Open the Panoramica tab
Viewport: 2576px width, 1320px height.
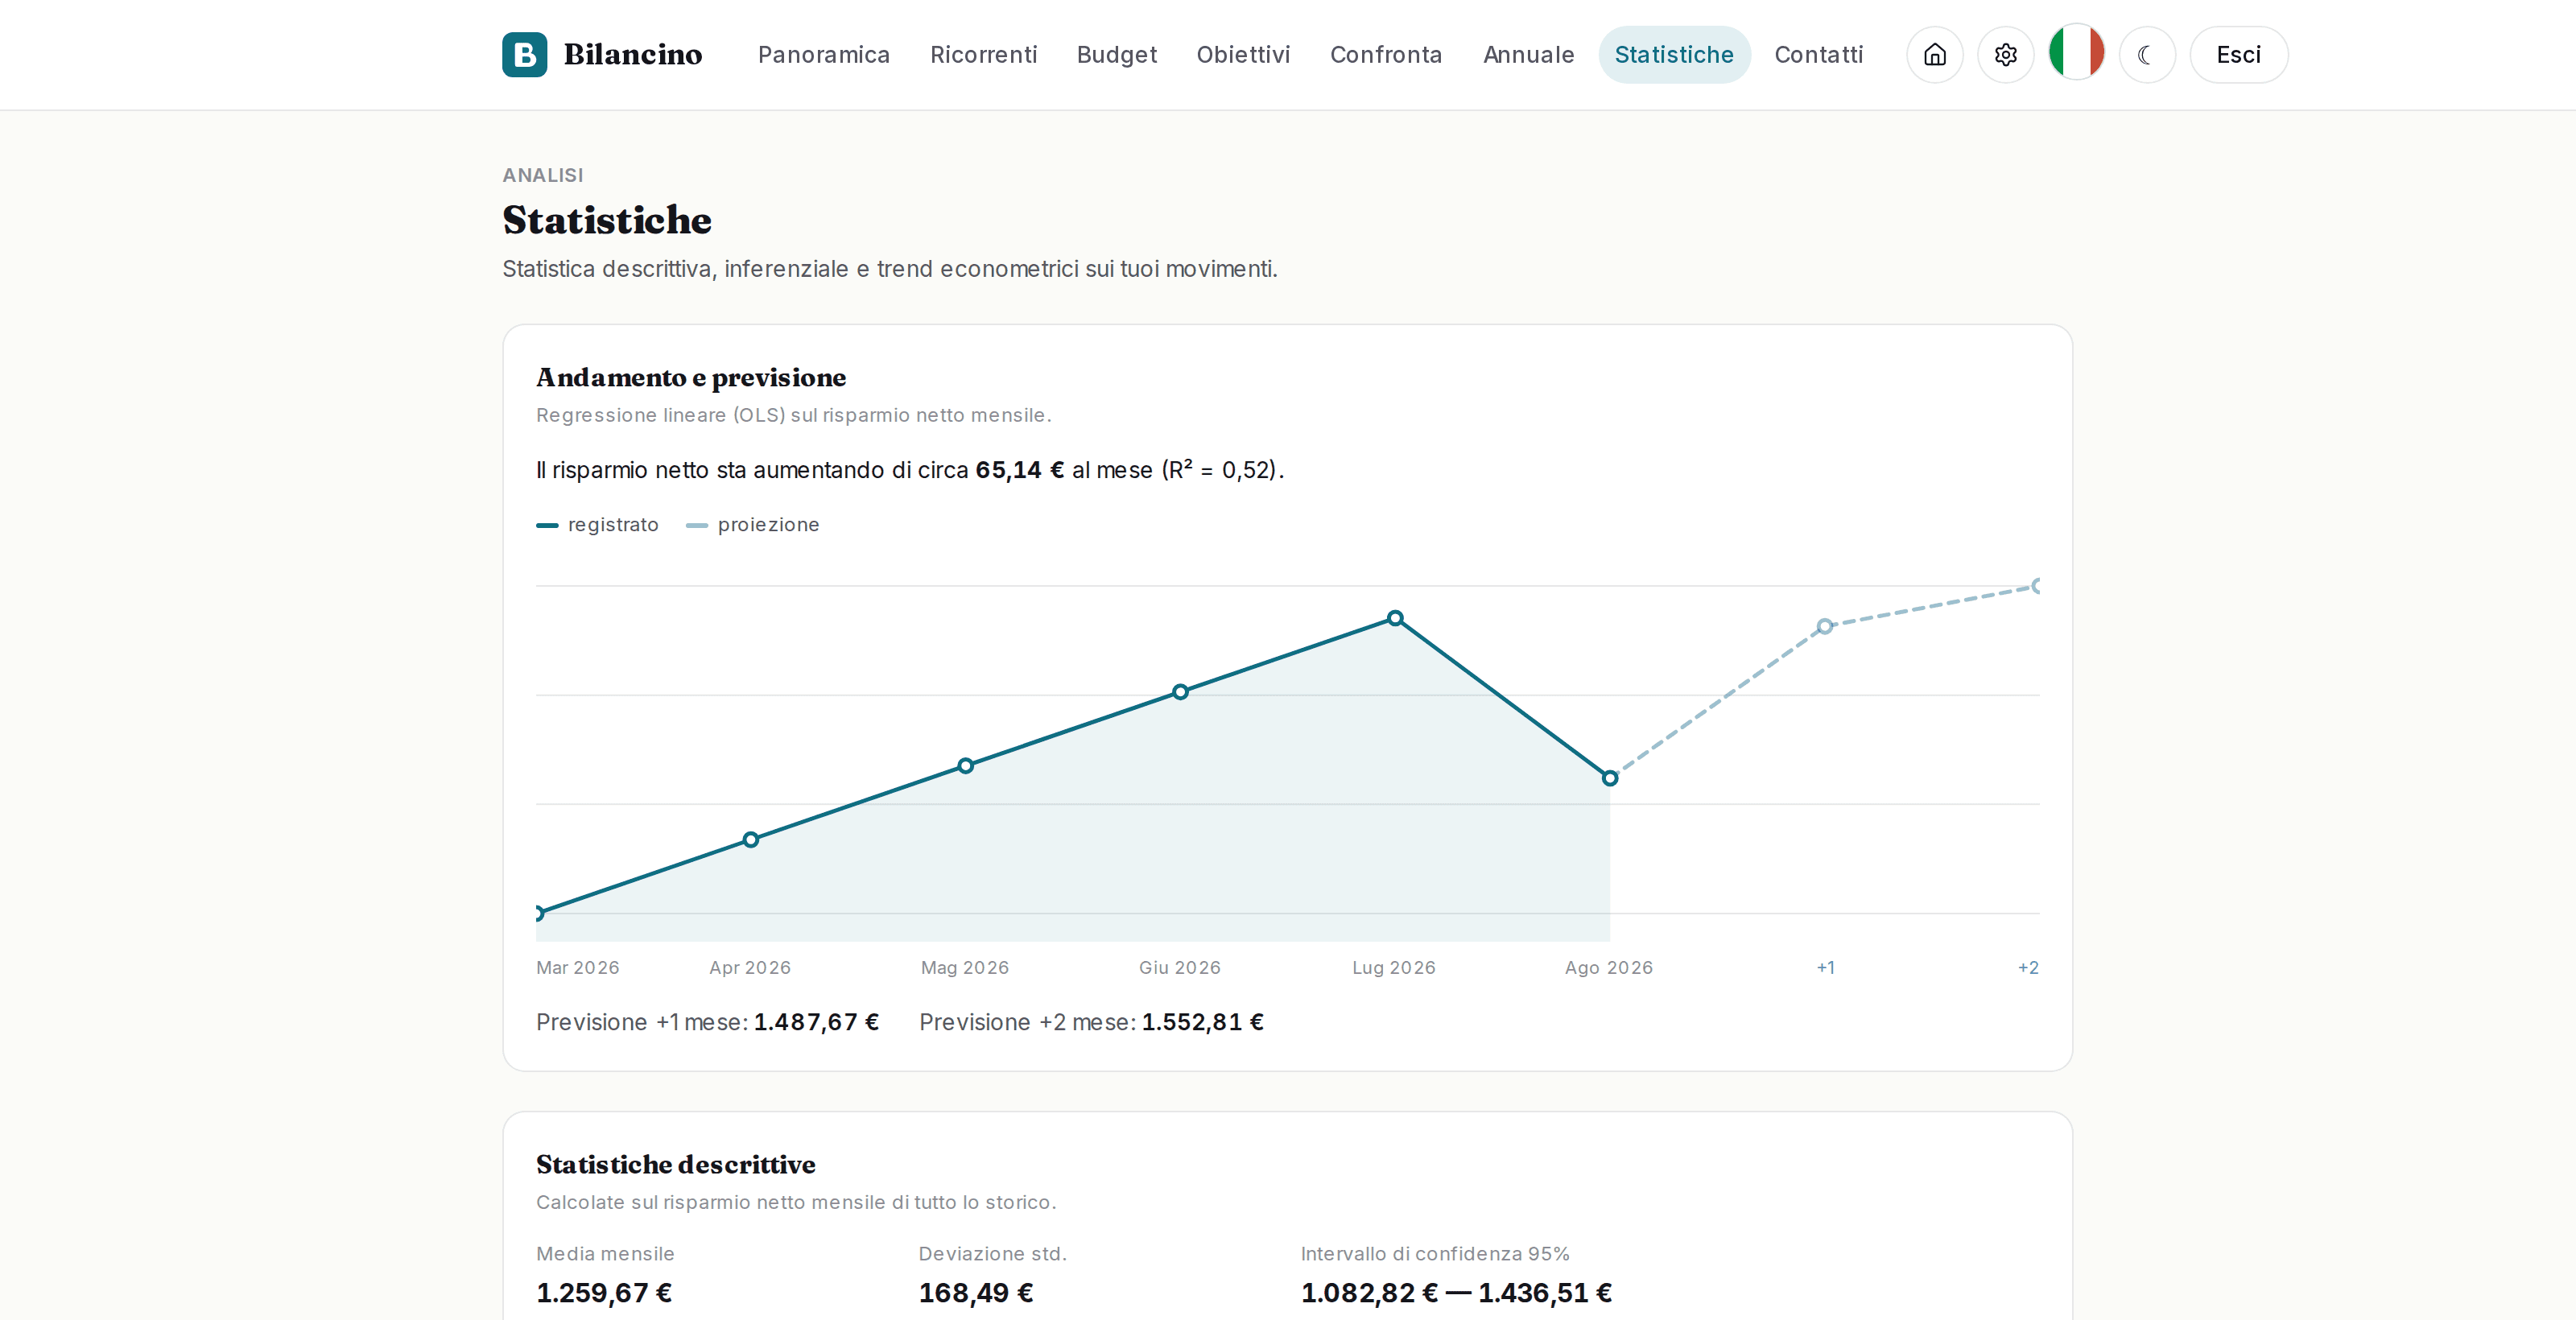point(823,54)
